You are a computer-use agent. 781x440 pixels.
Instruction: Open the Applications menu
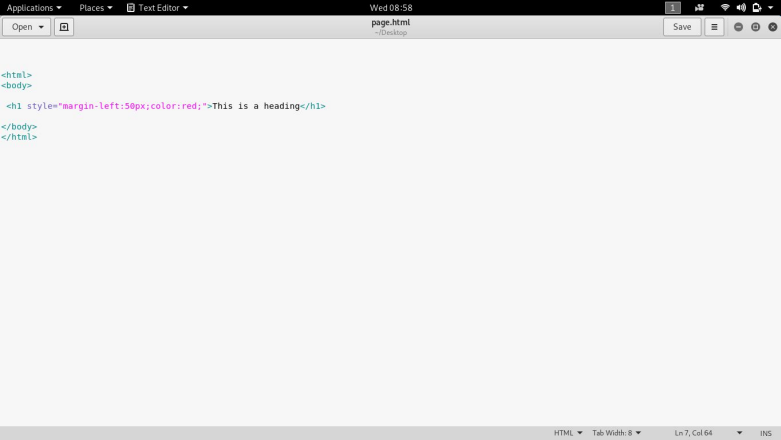click(x=34, y=7)
